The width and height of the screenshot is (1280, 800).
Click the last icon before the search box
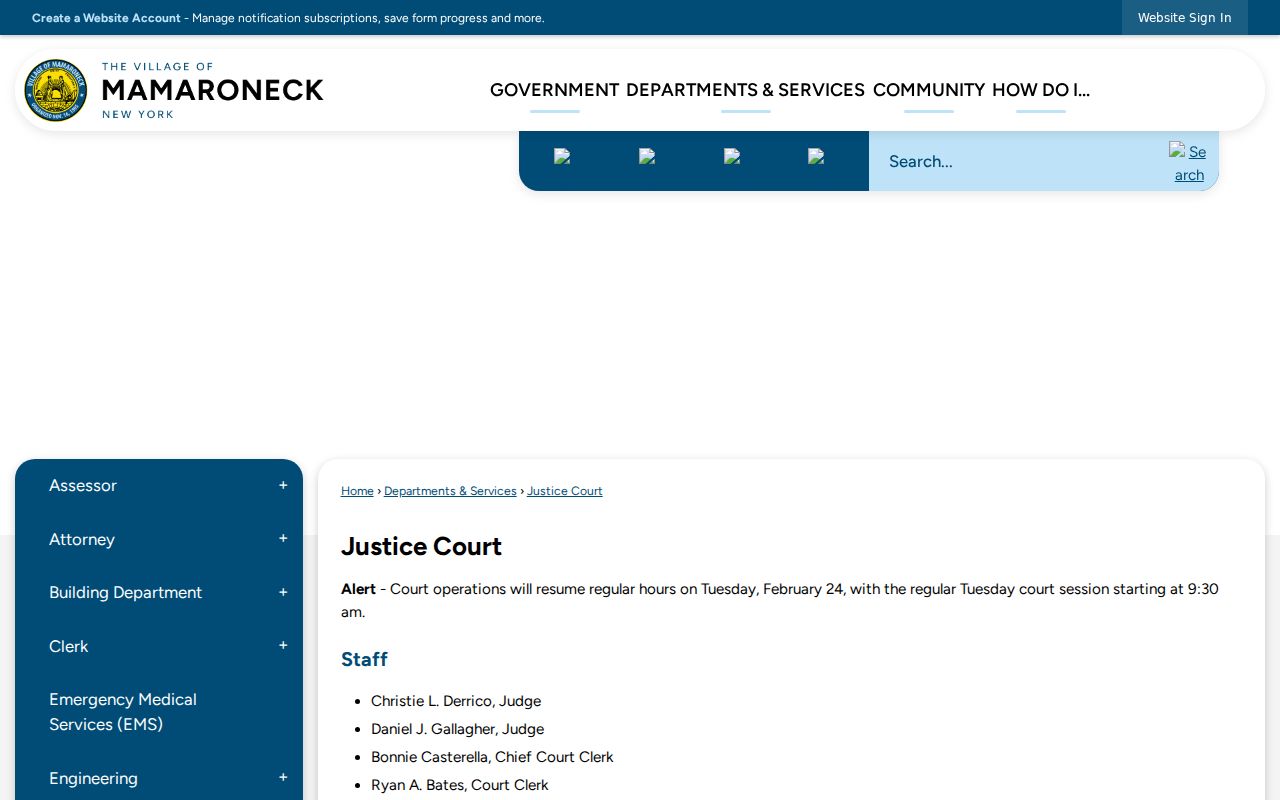816,156
